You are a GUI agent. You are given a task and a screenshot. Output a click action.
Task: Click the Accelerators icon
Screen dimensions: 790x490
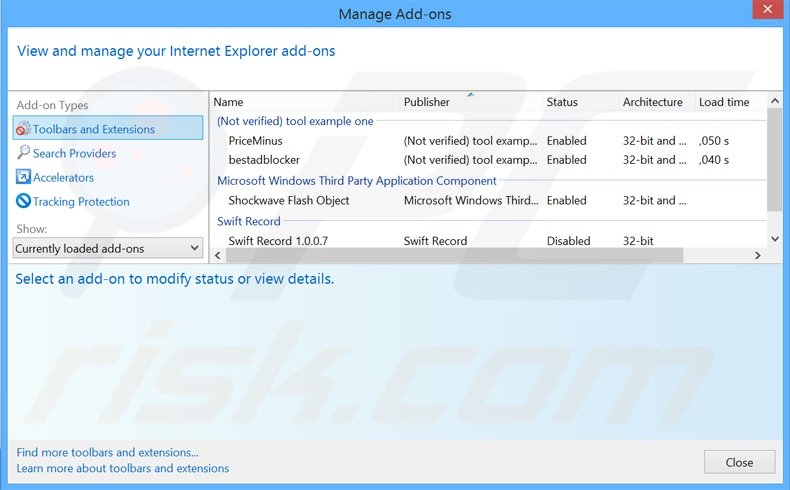[x=24, y=177]
